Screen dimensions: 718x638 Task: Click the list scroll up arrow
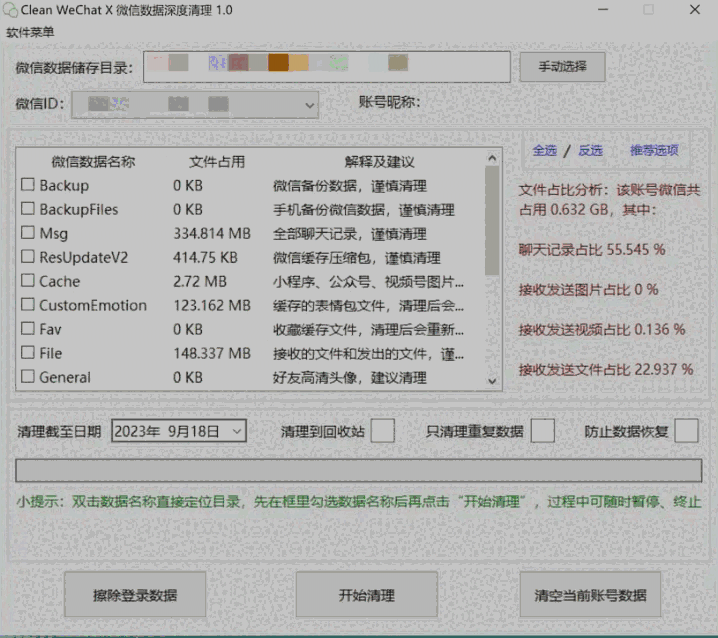tap(492, 158)
